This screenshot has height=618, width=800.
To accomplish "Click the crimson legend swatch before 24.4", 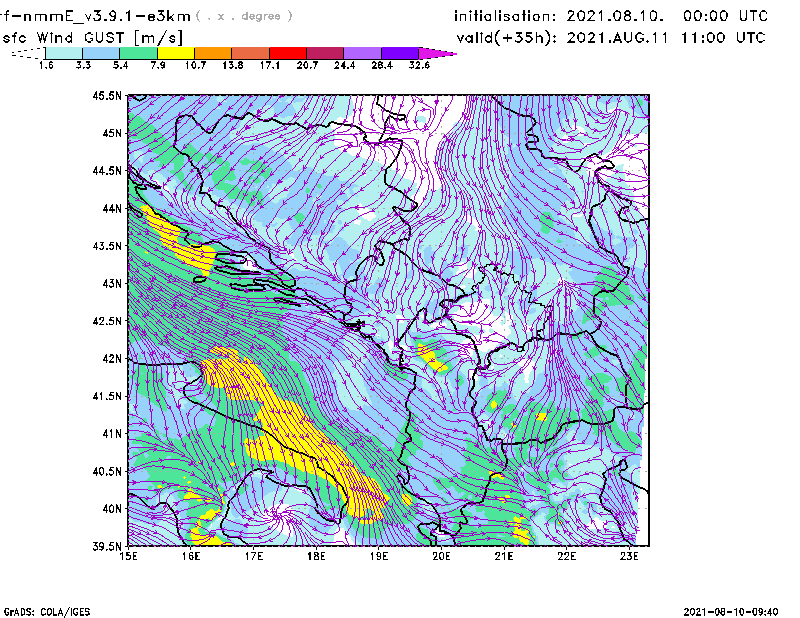I will click(325, 53).
